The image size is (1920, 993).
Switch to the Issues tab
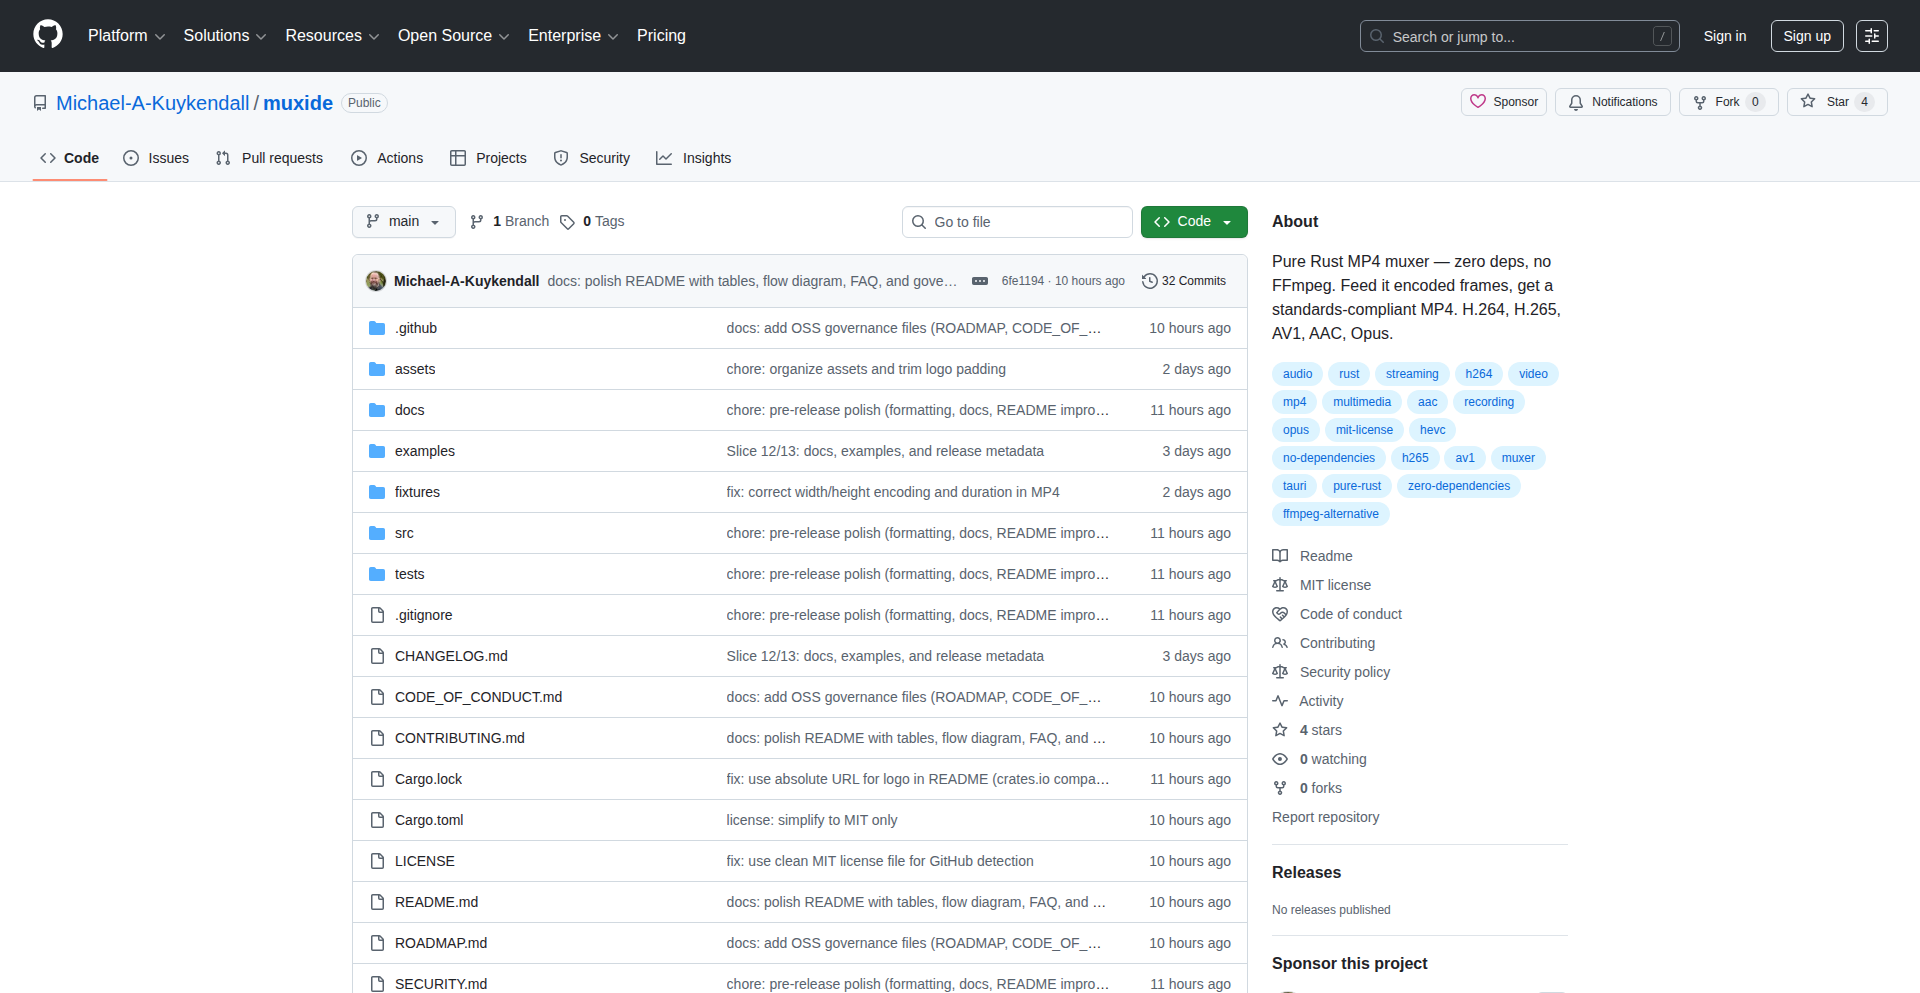tap(156, 158)
